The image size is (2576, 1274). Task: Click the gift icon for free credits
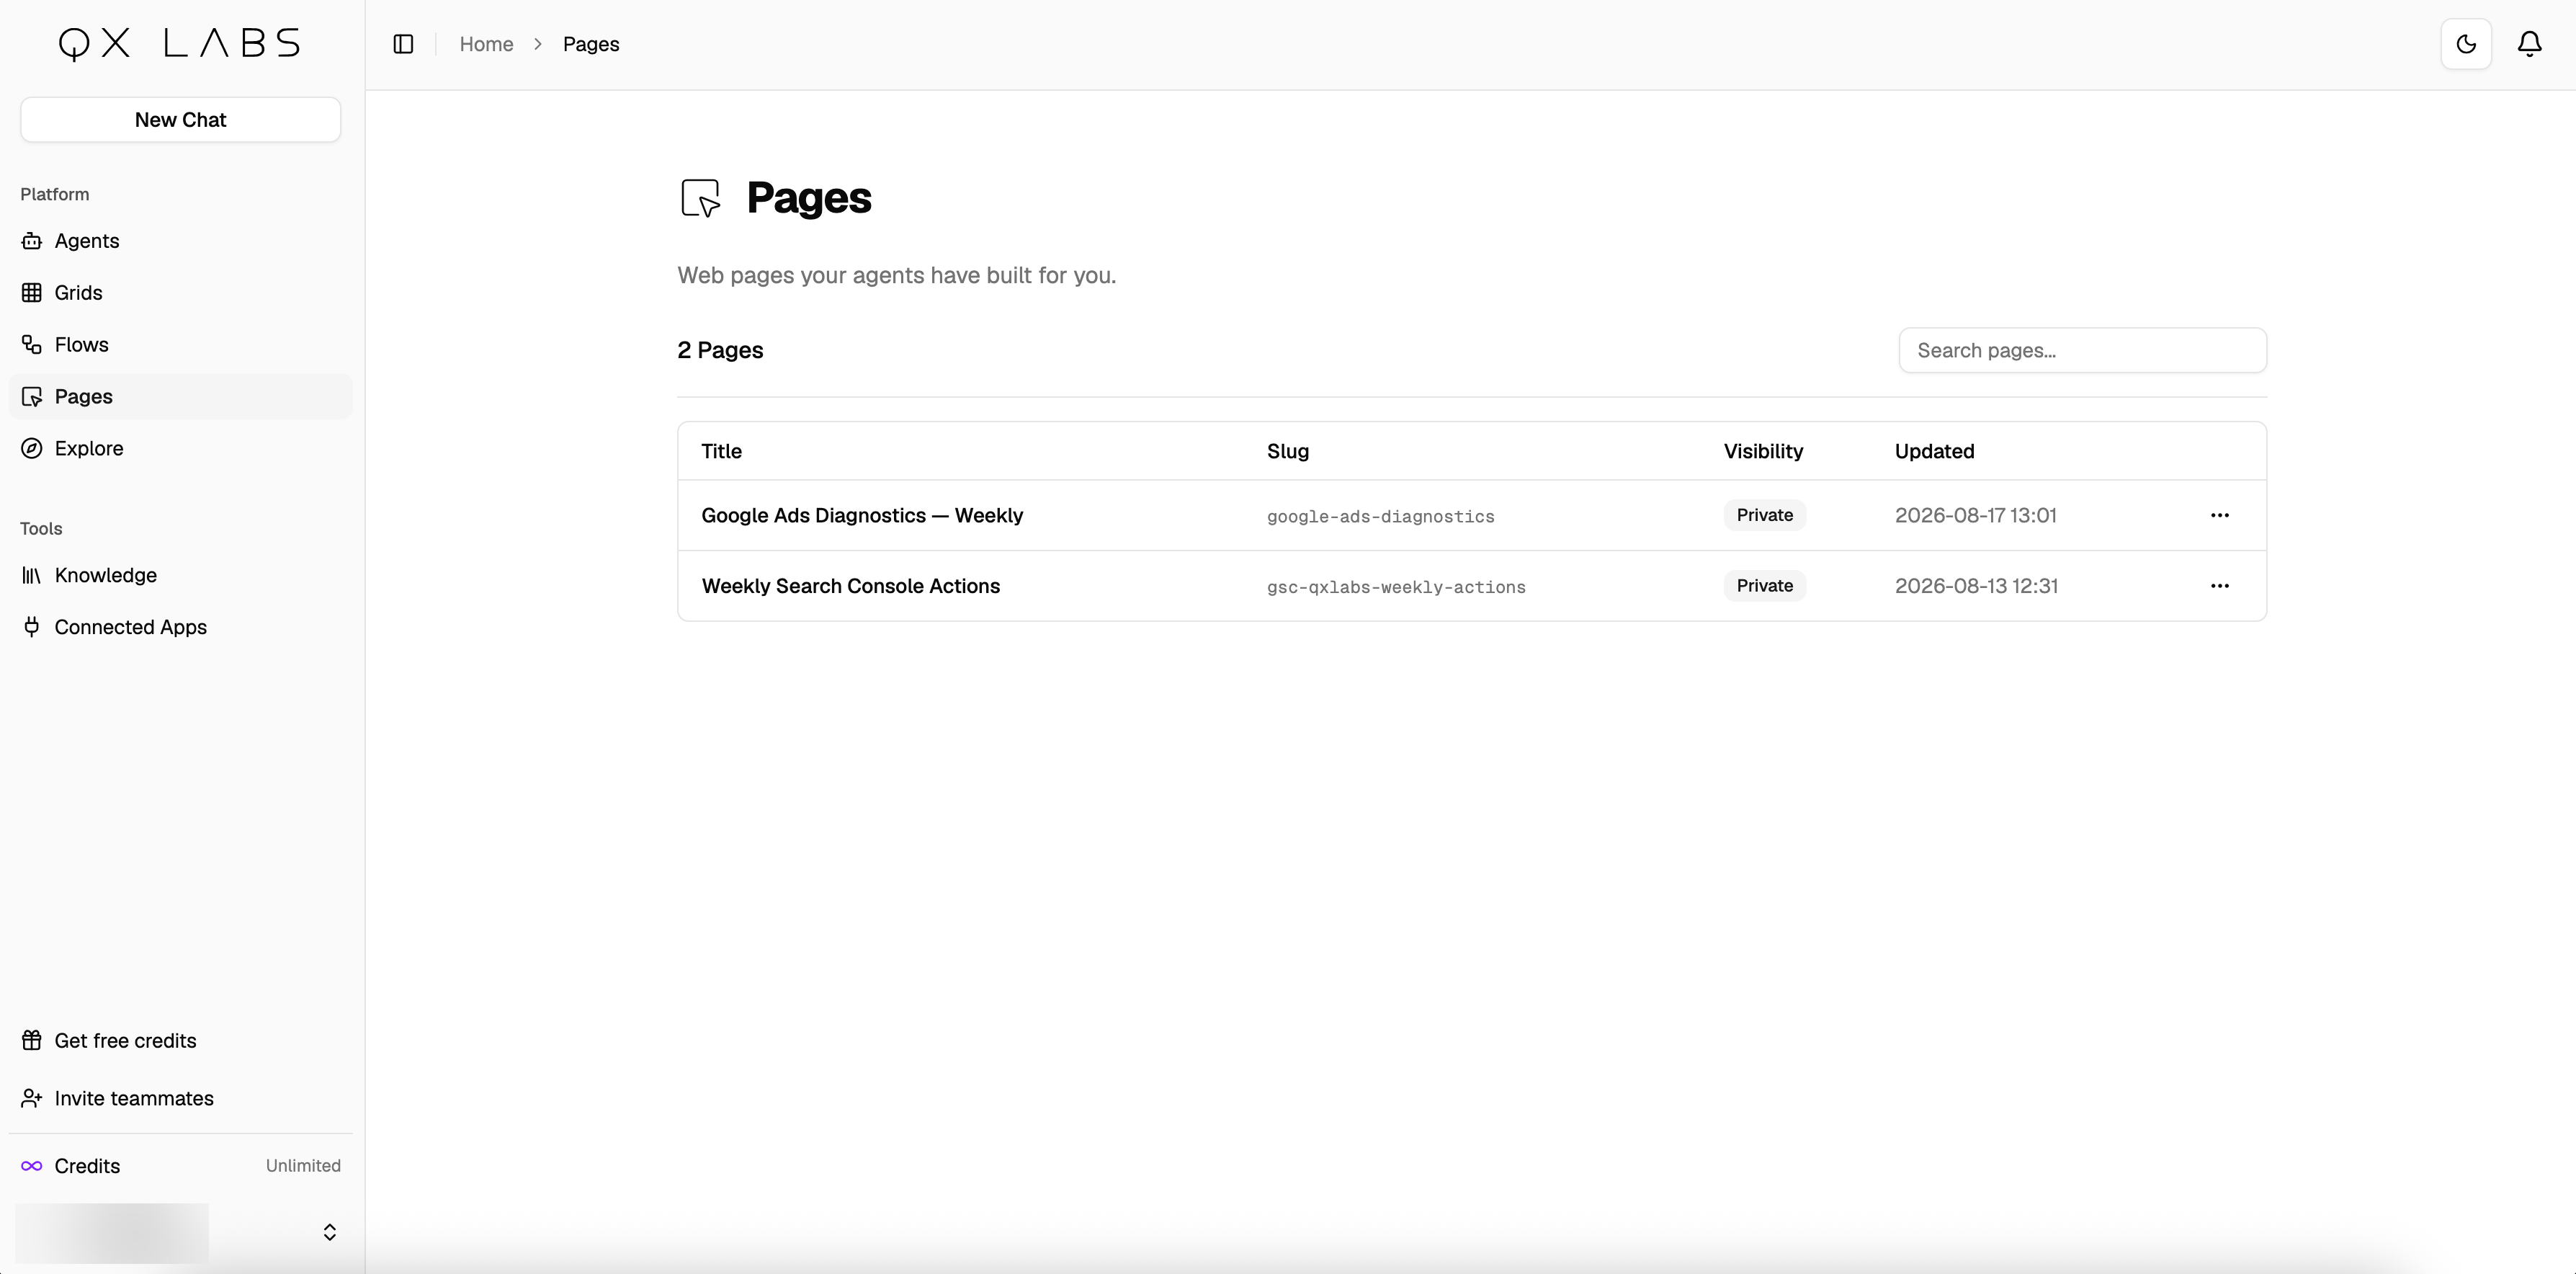32,1040
